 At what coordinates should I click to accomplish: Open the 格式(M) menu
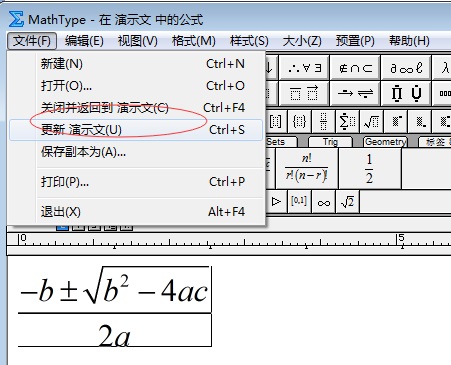[193, 41]
